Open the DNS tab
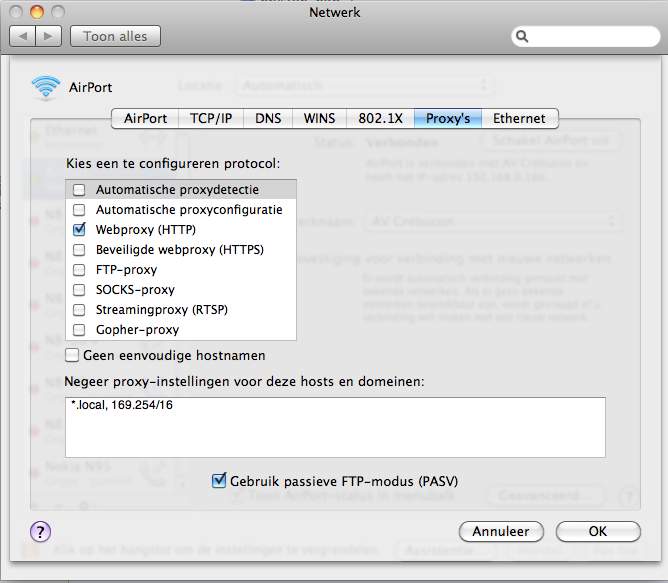Viewport: 668px width, 583px height. point(268,118)
